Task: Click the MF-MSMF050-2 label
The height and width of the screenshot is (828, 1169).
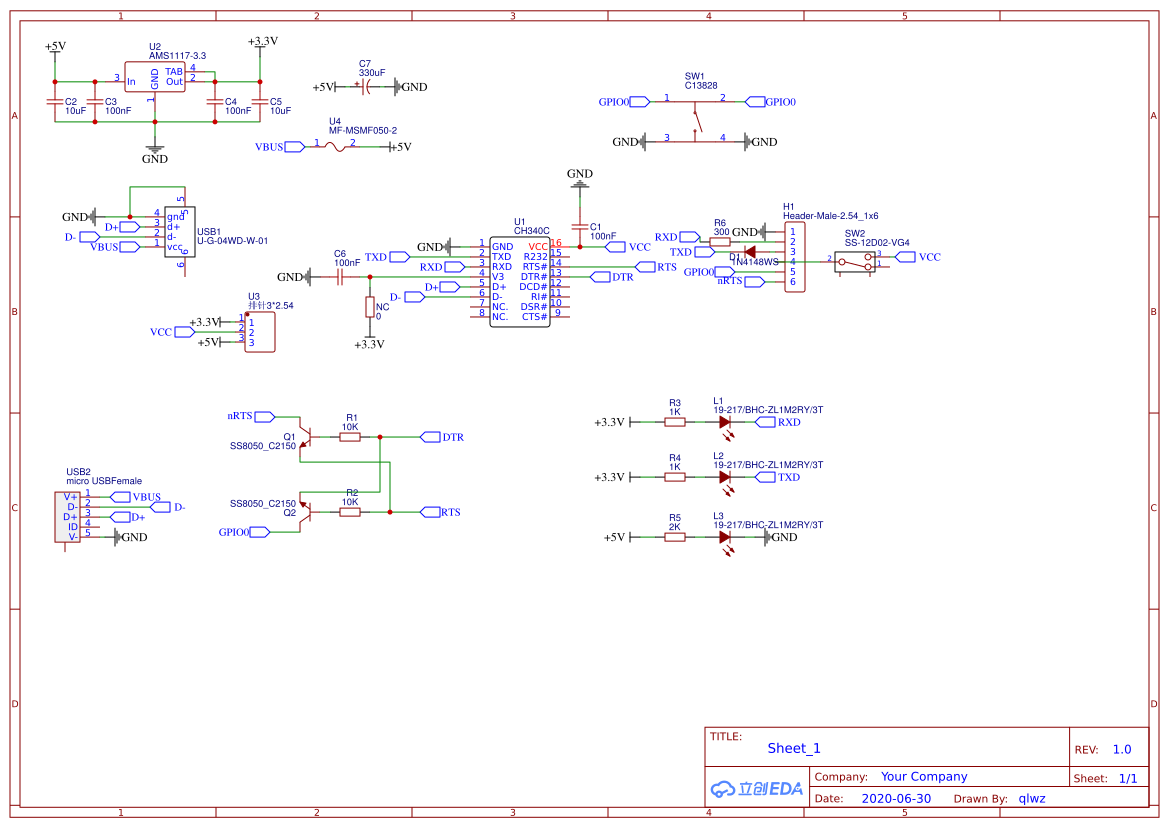Action: pos(363,130)
